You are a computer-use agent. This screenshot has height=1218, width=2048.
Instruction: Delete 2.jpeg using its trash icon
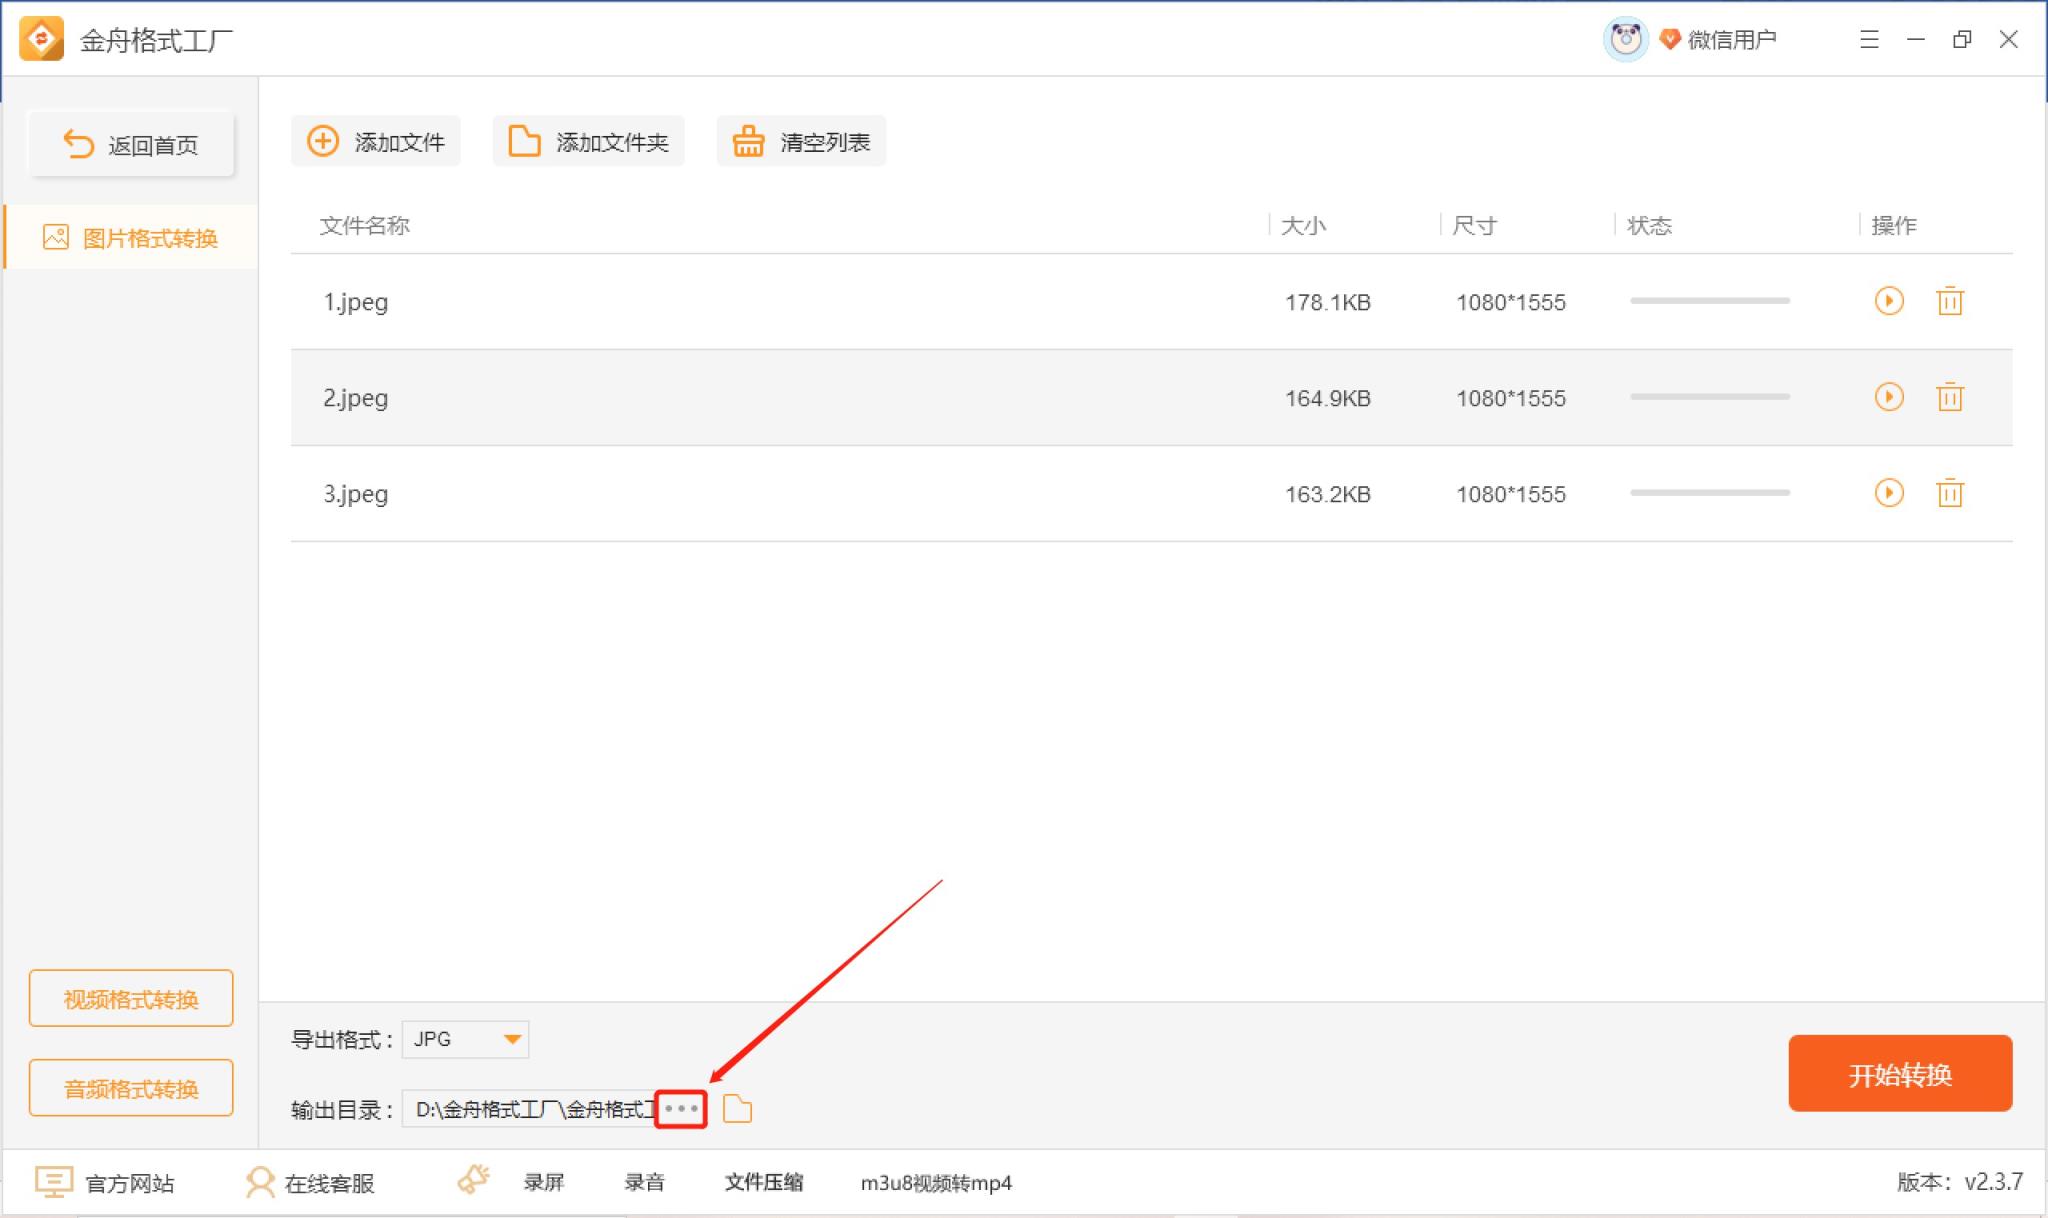(x=1951, y=397)
